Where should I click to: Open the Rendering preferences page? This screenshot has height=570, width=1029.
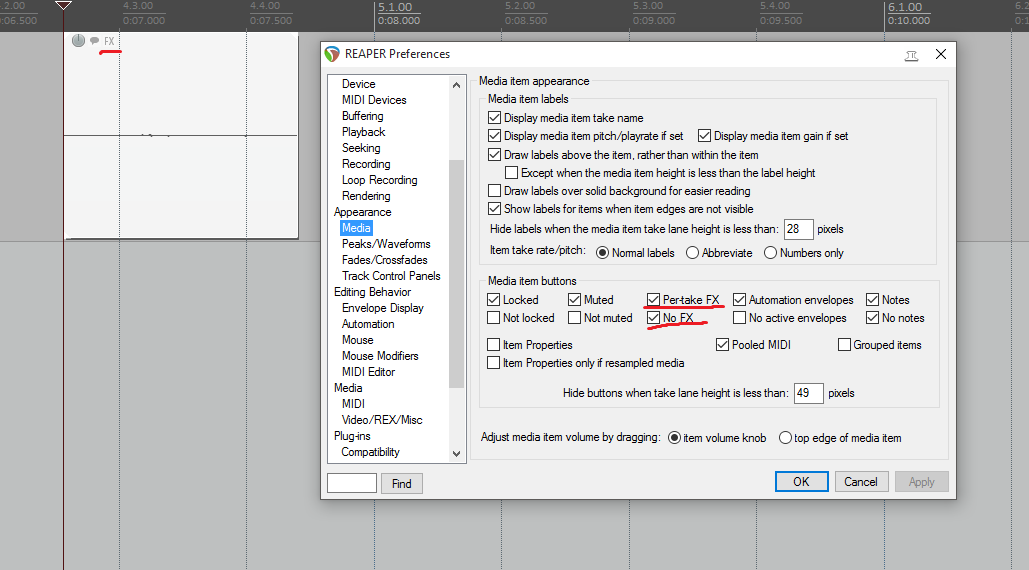pyautogui.click(x=366, y=195)
